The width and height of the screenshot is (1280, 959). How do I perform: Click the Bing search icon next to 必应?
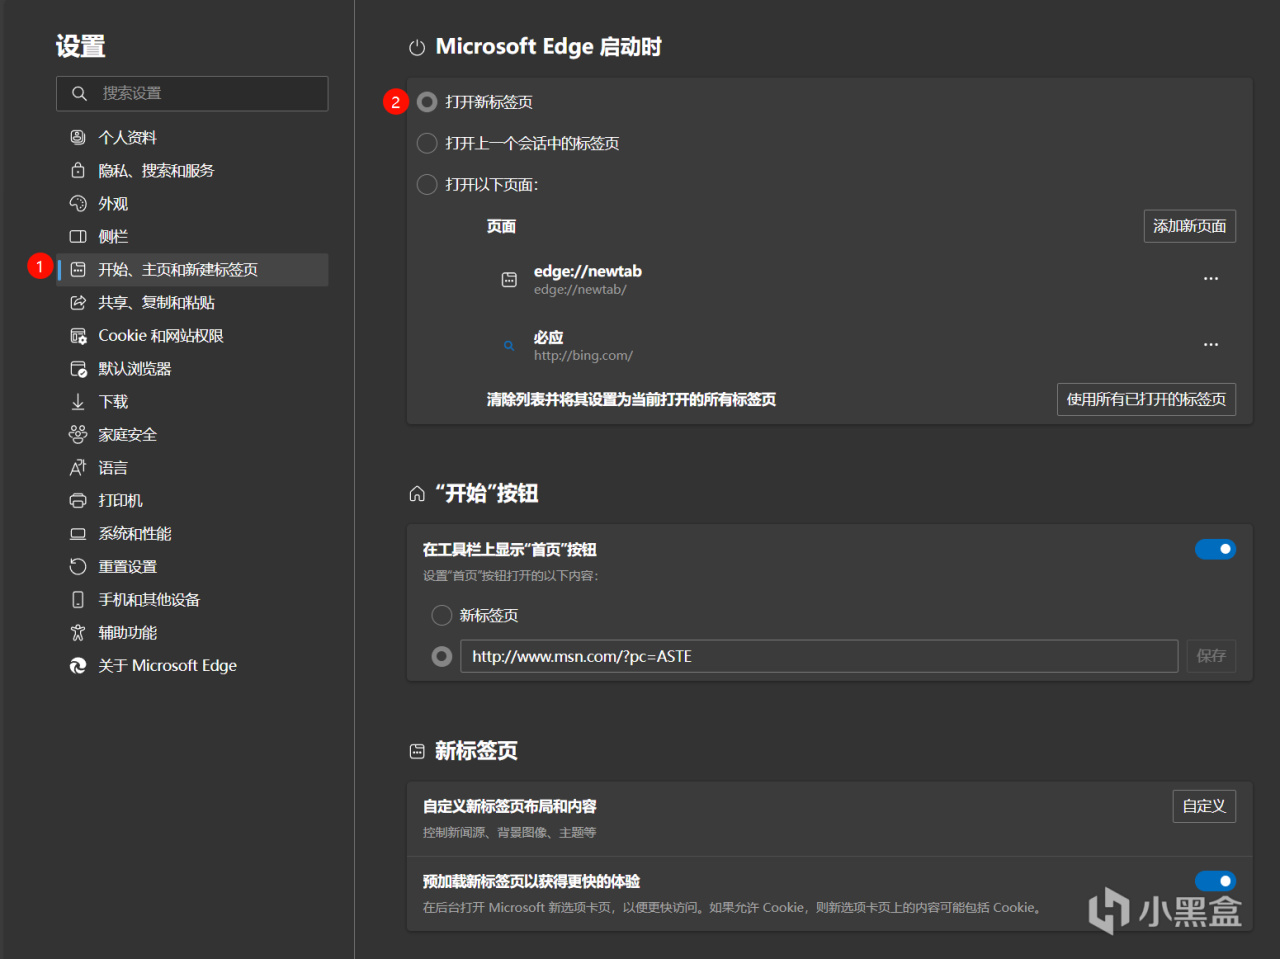(509, 346)
